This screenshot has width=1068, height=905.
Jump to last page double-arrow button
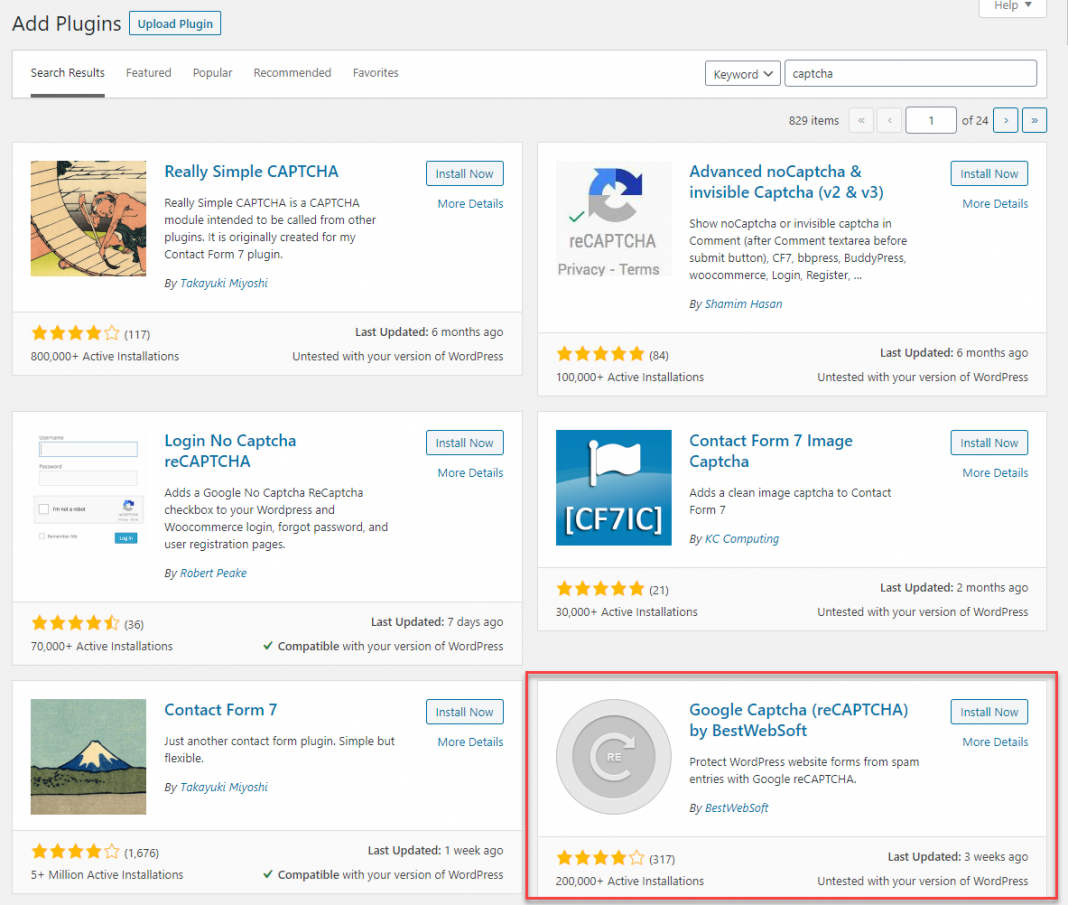click(x=1034, y=121)
